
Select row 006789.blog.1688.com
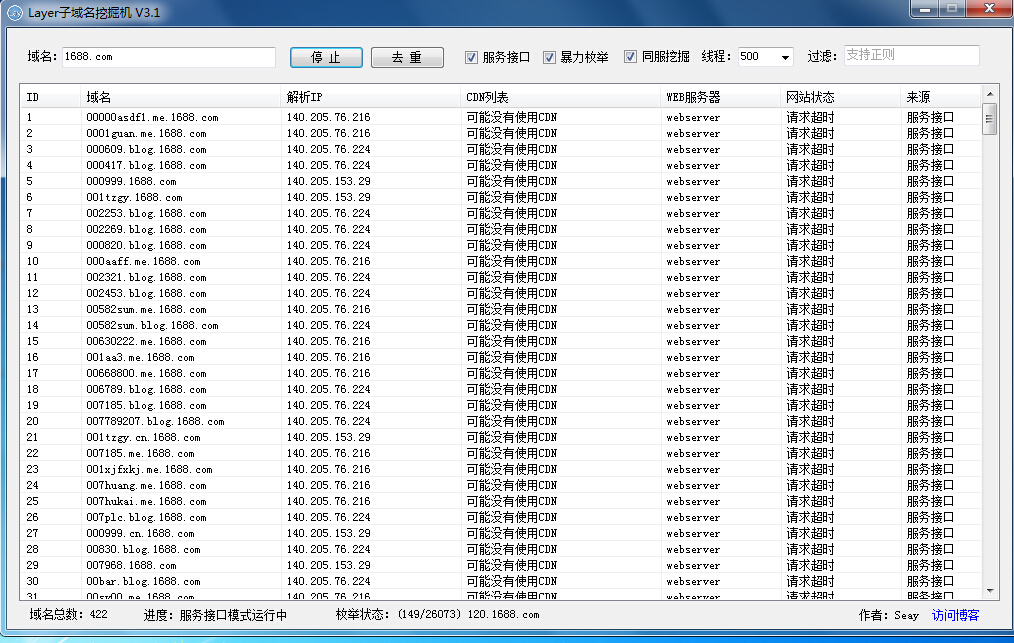[501, 389]
